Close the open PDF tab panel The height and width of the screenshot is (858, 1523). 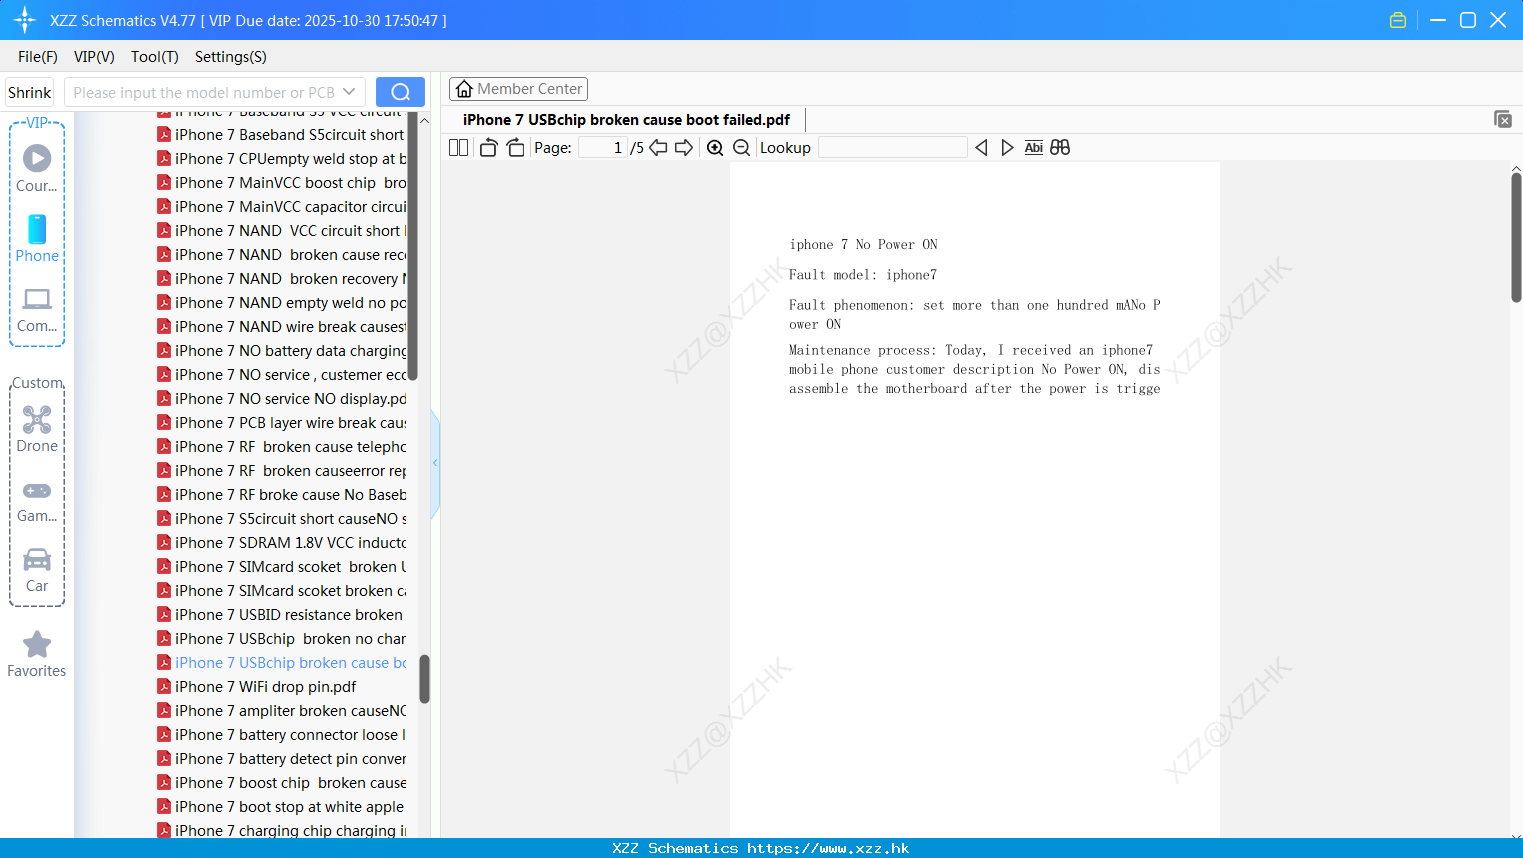tap(1502, 119)
